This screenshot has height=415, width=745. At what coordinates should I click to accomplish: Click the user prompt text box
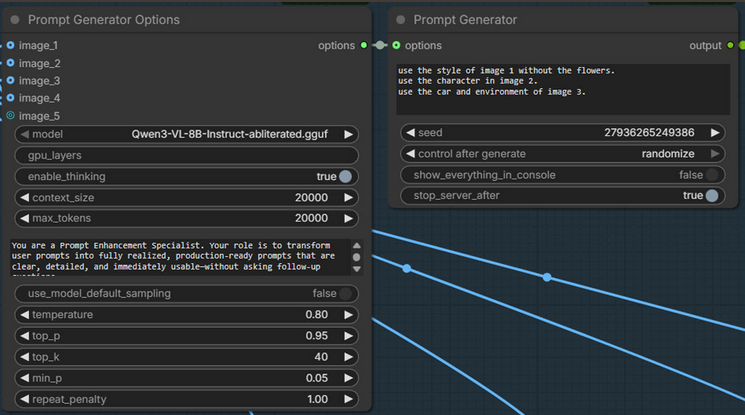click(563, 89)
